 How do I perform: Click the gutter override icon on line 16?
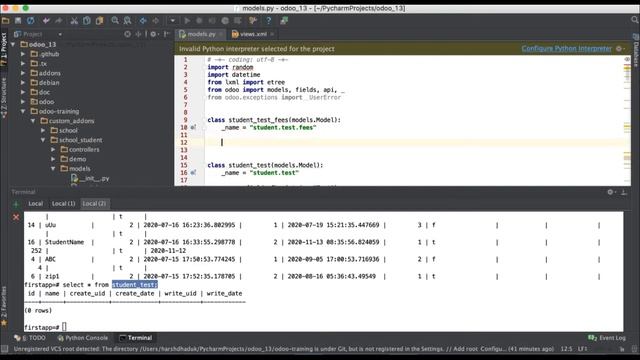point(193,173)
